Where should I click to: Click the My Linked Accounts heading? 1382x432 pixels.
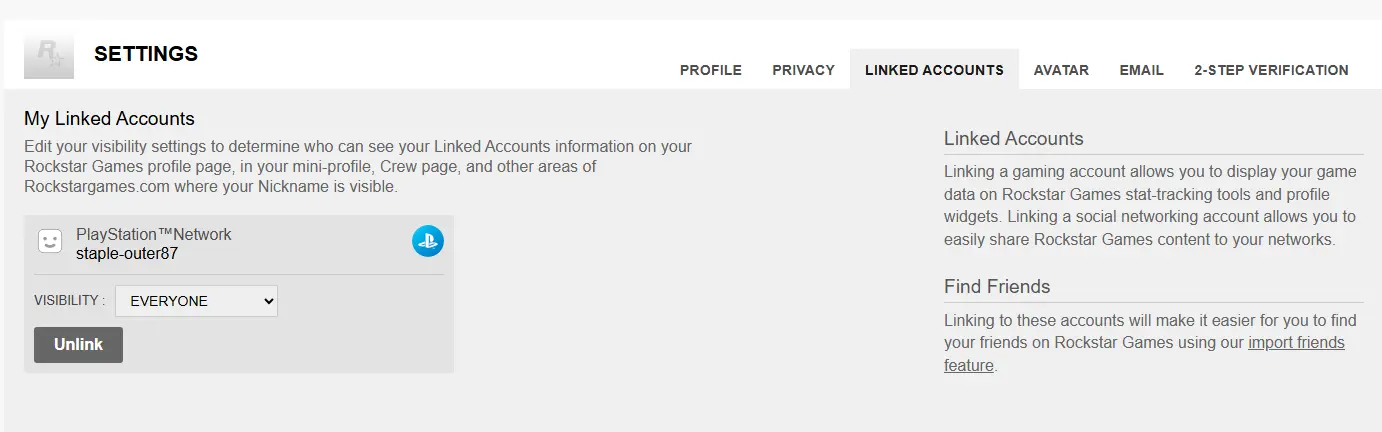click(109, 119)
